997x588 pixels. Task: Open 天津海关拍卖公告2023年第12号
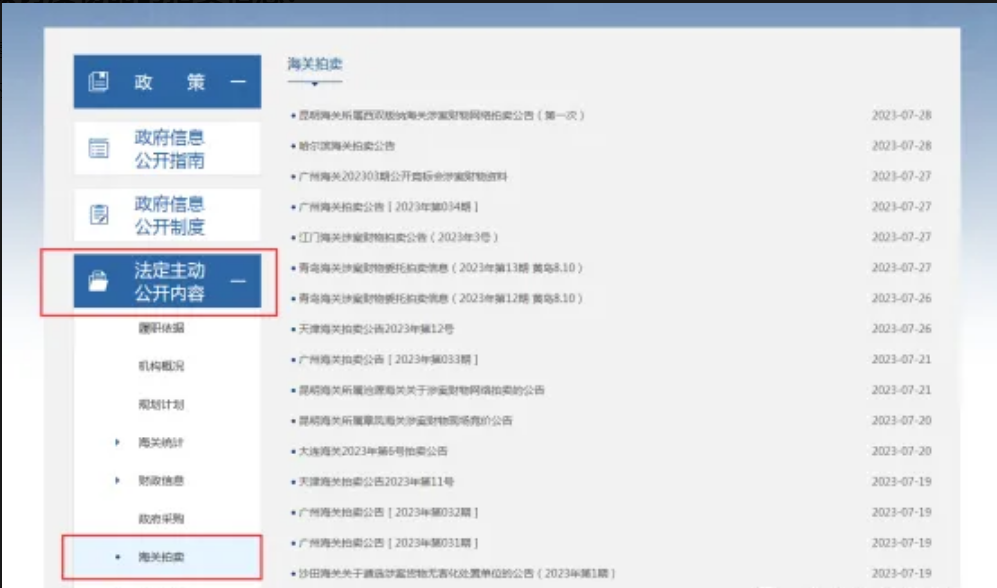click(376, 329)
